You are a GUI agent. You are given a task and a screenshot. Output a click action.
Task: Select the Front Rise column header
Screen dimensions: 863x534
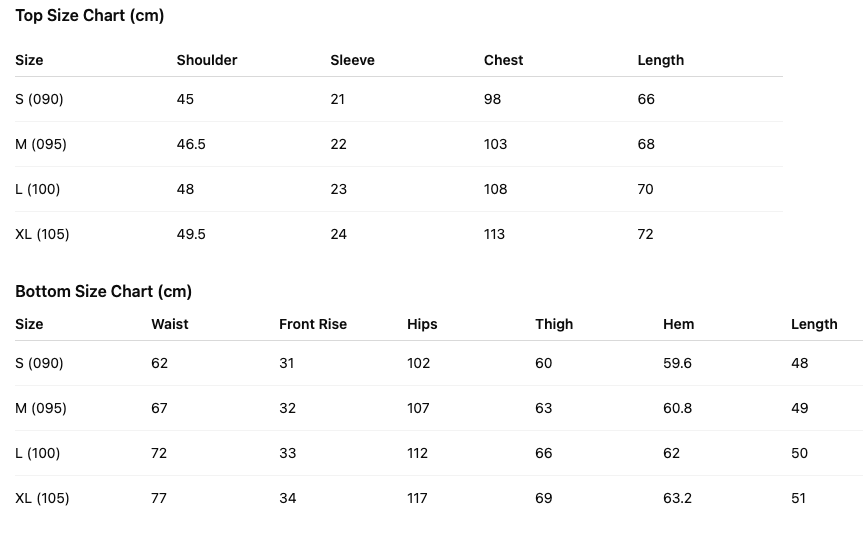(313, 324)
